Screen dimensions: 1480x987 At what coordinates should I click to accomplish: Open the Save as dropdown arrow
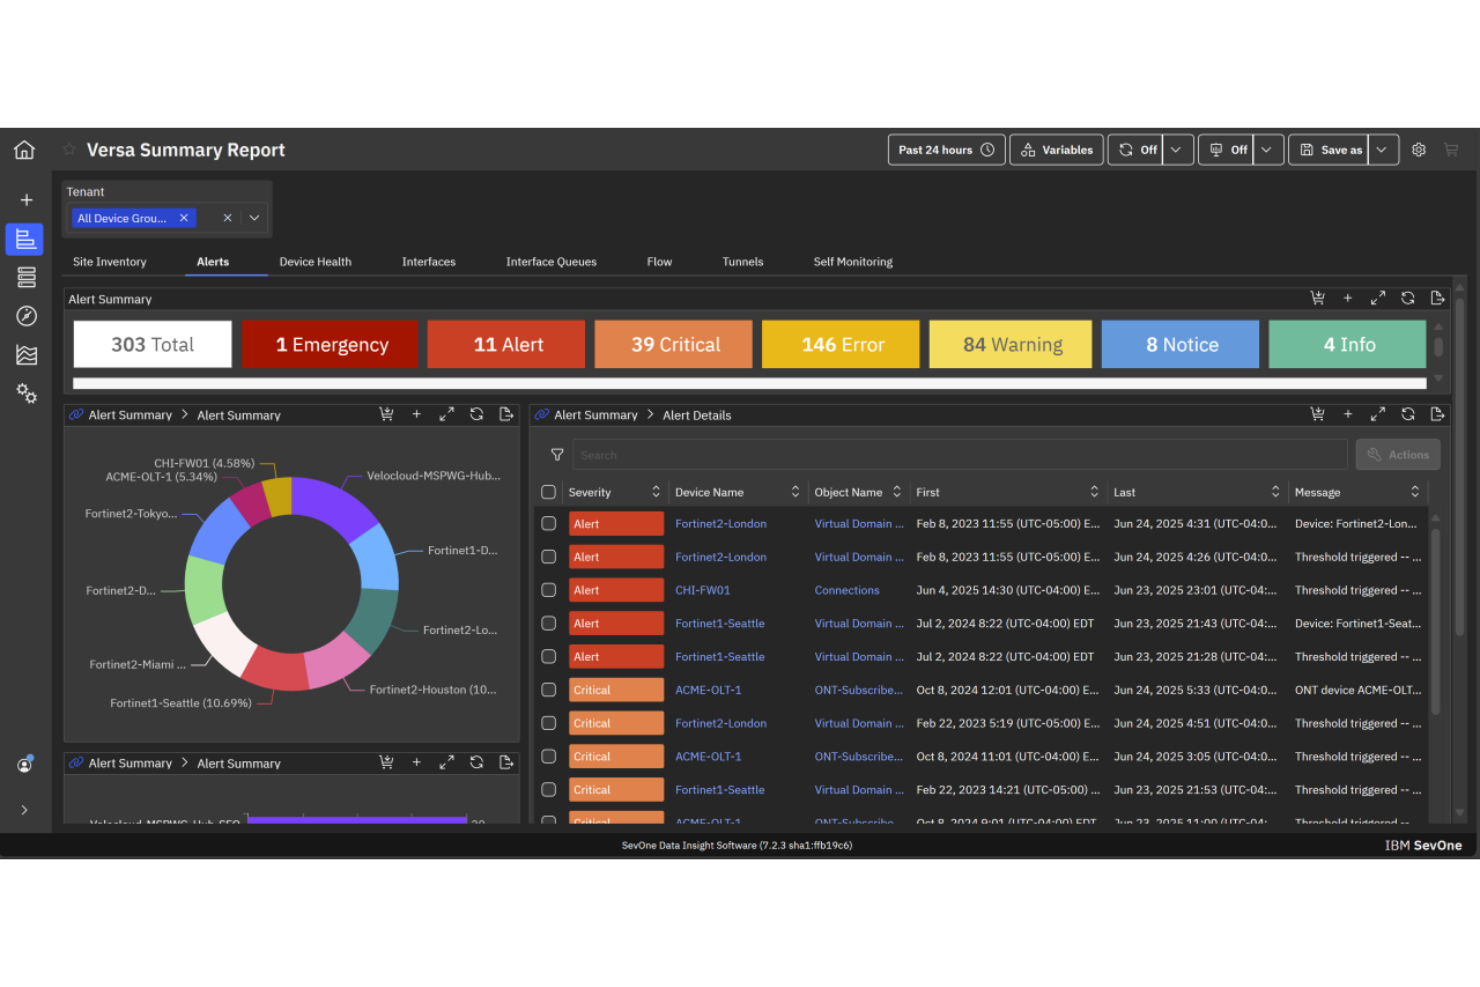coord(1382,150)
